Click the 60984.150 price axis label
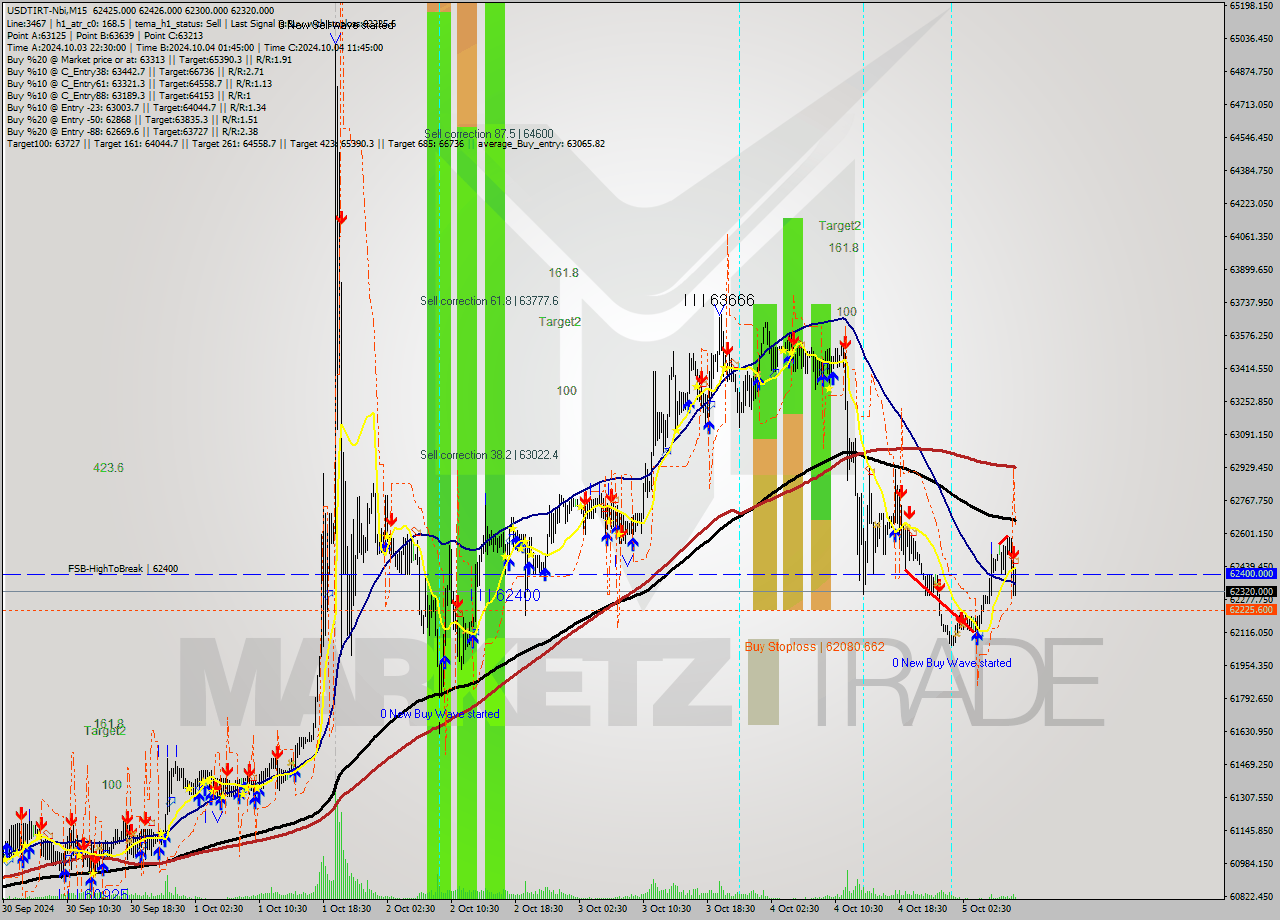Screen dimensions: 1280x920 (1251, 864)
